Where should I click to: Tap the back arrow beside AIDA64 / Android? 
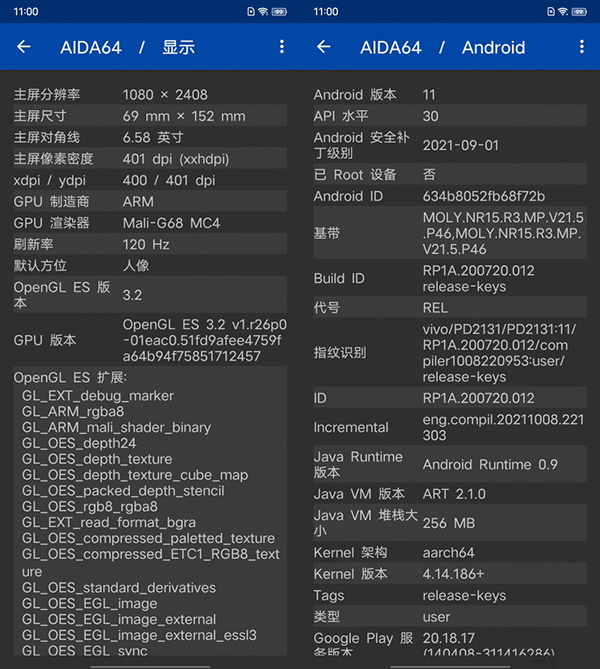(x=323, y=47)
